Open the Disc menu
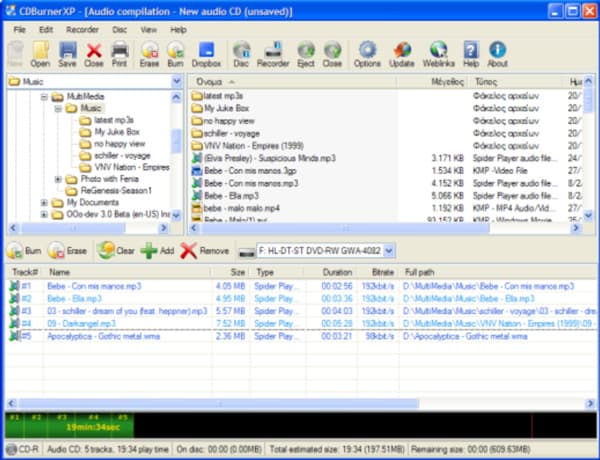This screenshot has width=600, height=460. pos(119,29)
